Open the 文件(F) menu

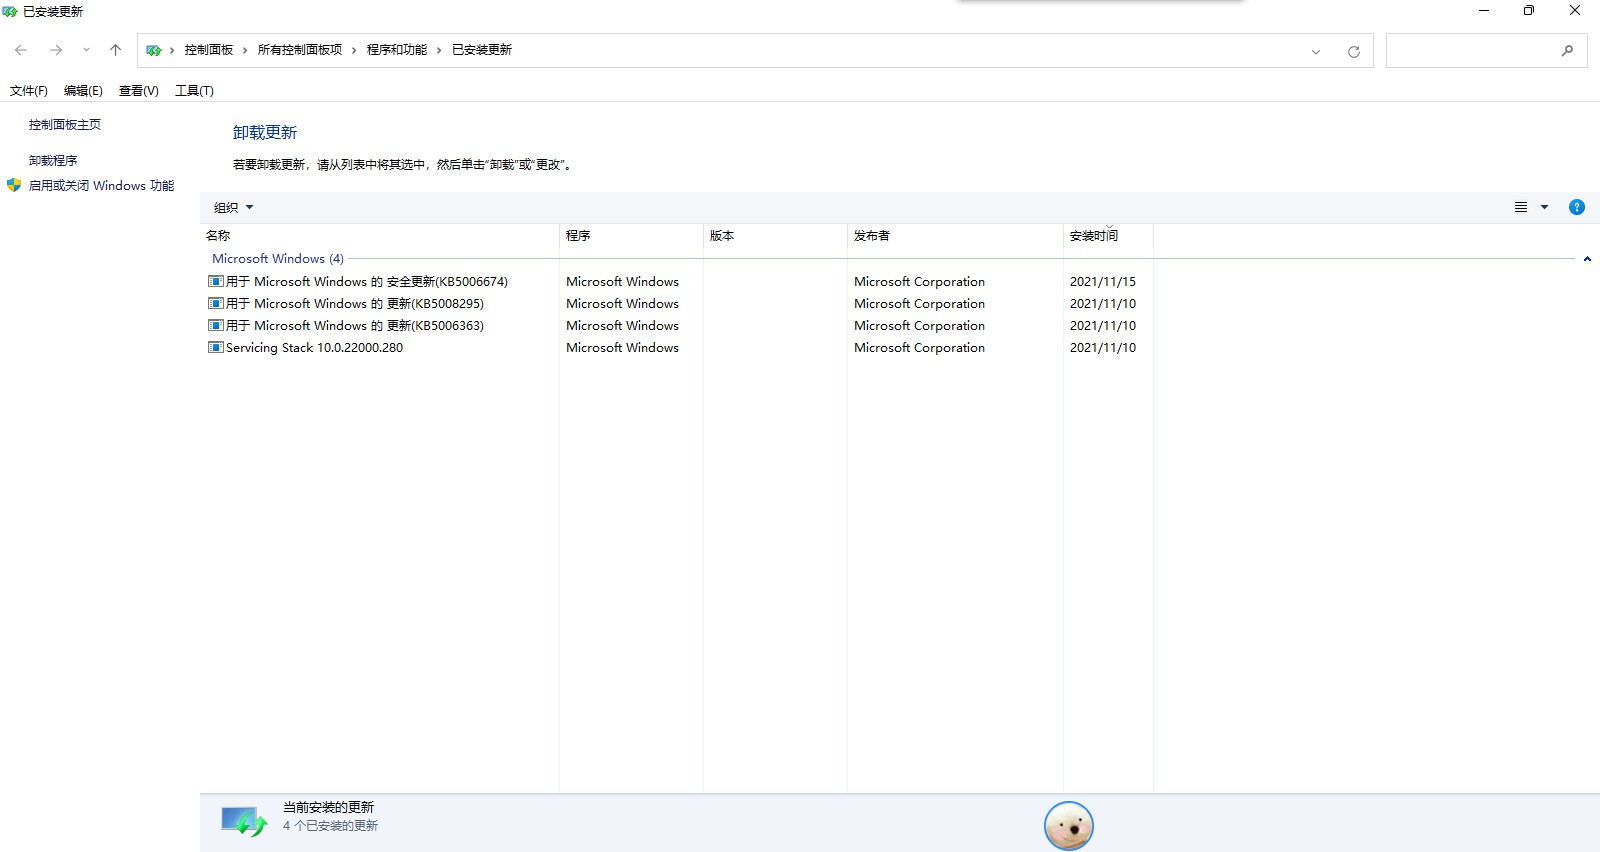click(29, 90)
